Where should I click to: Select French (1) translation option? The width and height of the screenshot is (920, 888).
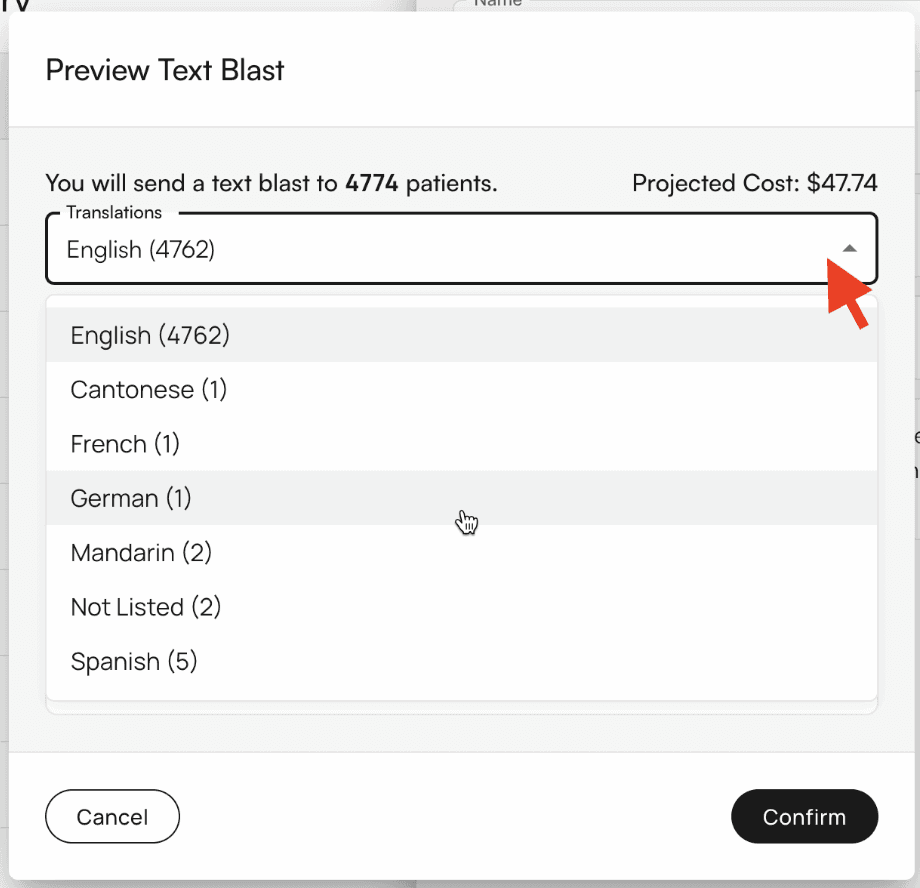pyautogui.click(x=125, y=444)
